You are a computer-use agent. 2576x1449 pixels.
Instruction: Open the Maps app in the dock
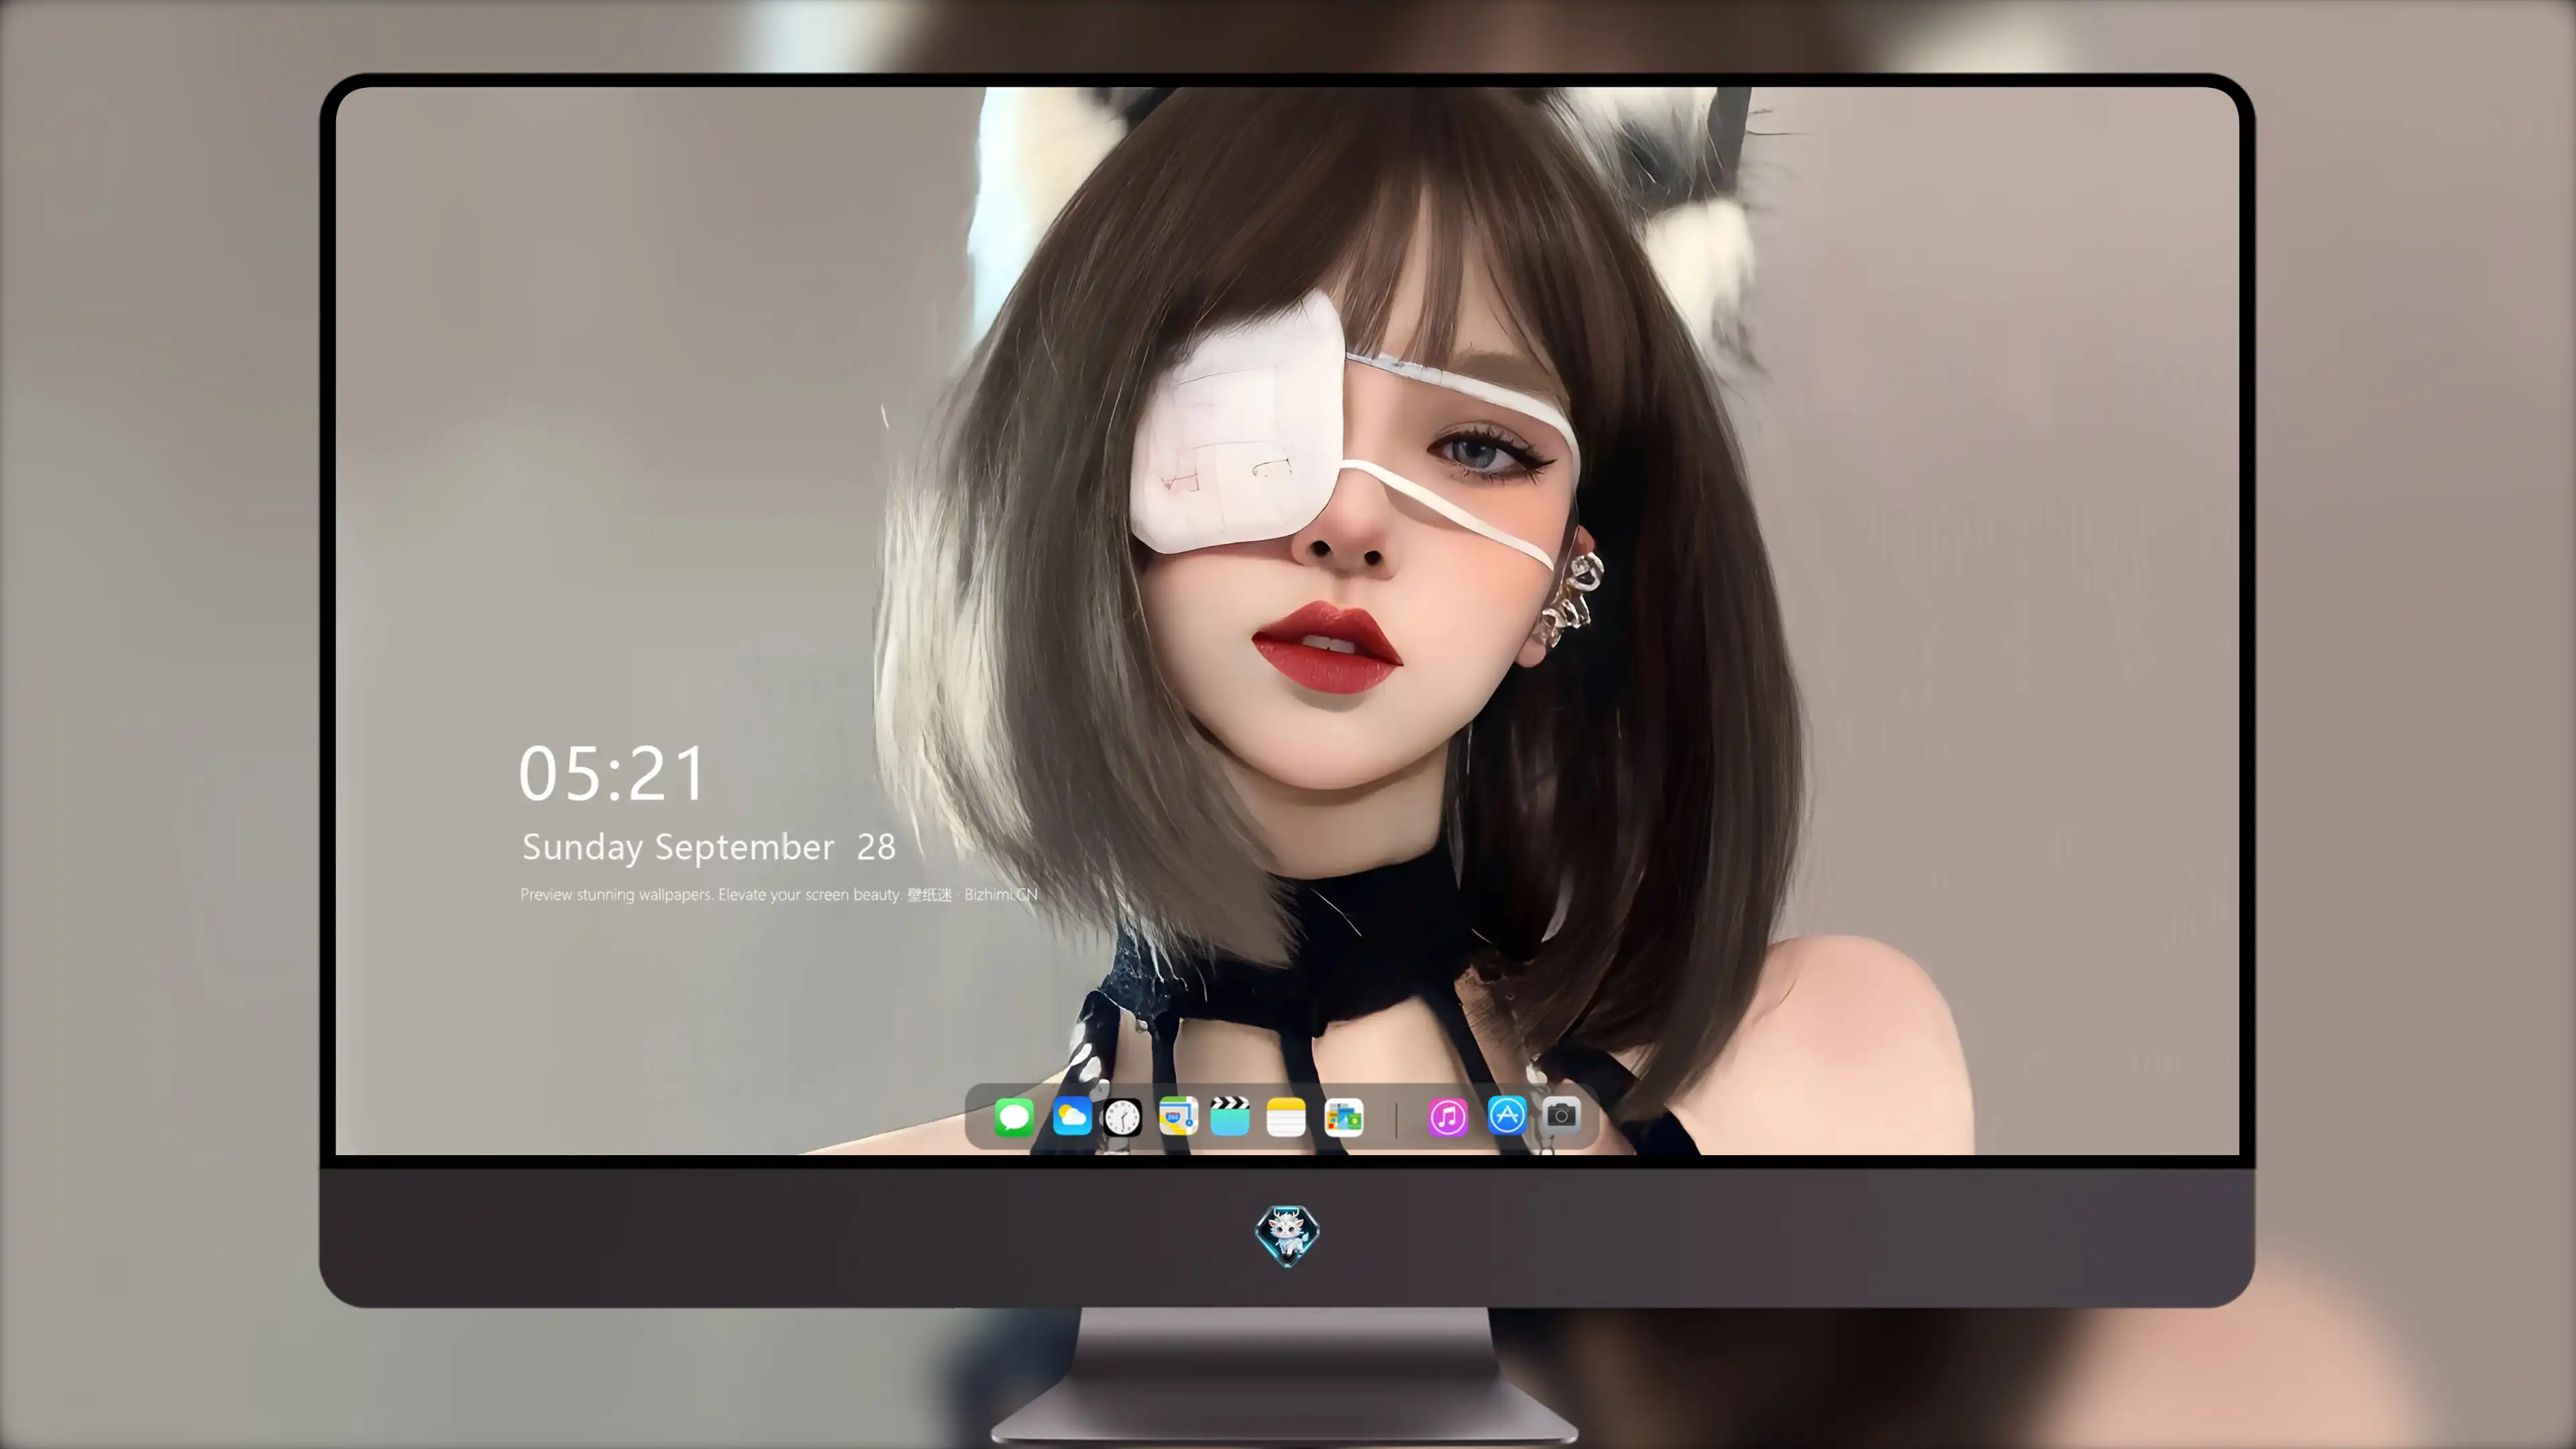[x=1178, y=1116]
